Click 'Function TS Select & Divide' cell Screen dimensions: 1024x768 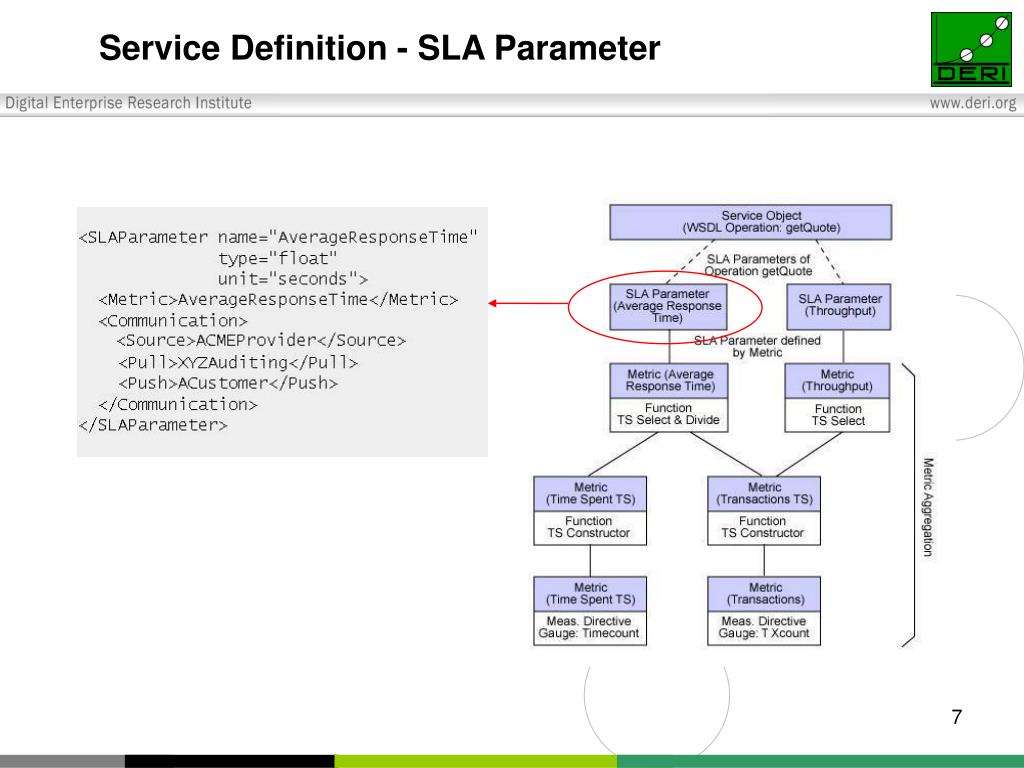[x=669, y=415]
